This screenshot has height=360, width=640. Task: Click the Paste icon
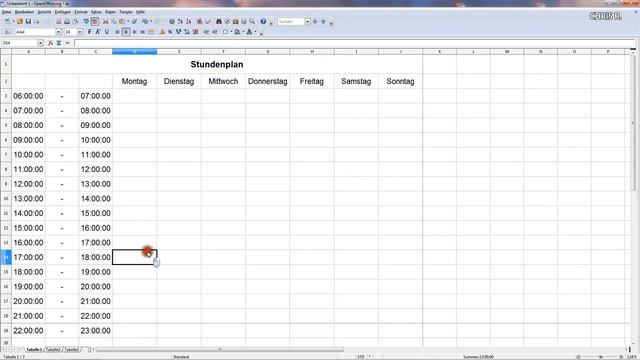[x=122, y=21]
